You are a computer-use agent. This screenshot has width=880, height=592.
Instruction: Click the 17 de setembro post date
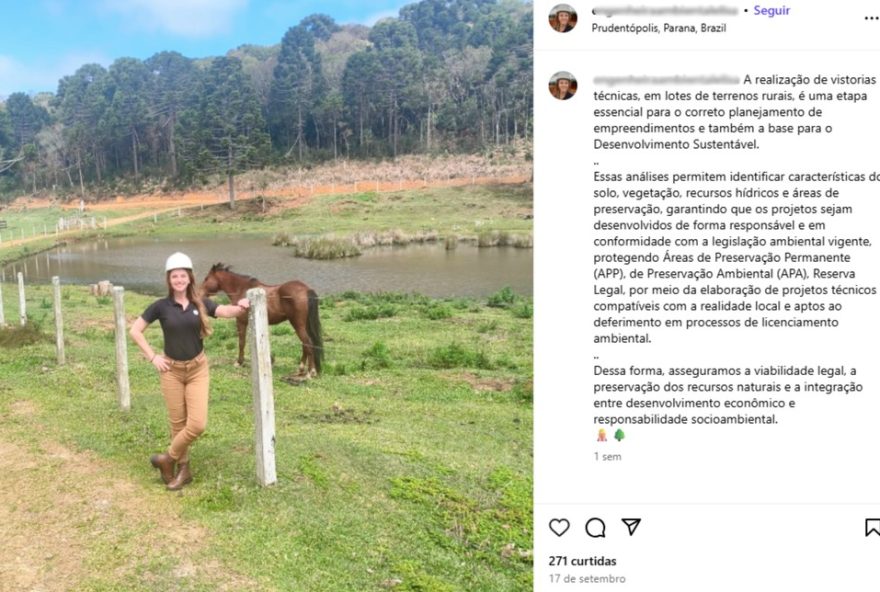587,579
